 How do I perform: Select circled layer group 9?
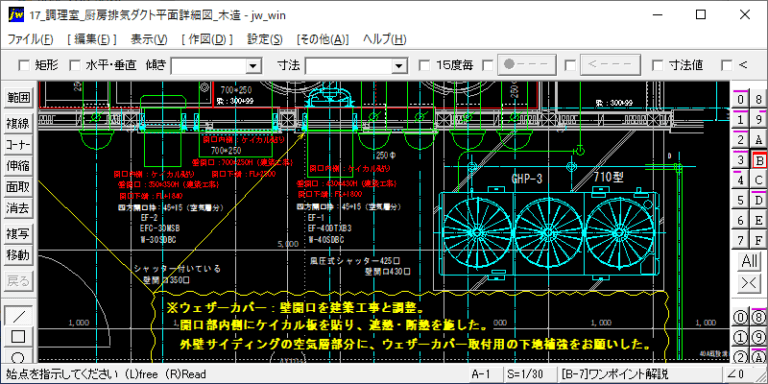[758, 337]
